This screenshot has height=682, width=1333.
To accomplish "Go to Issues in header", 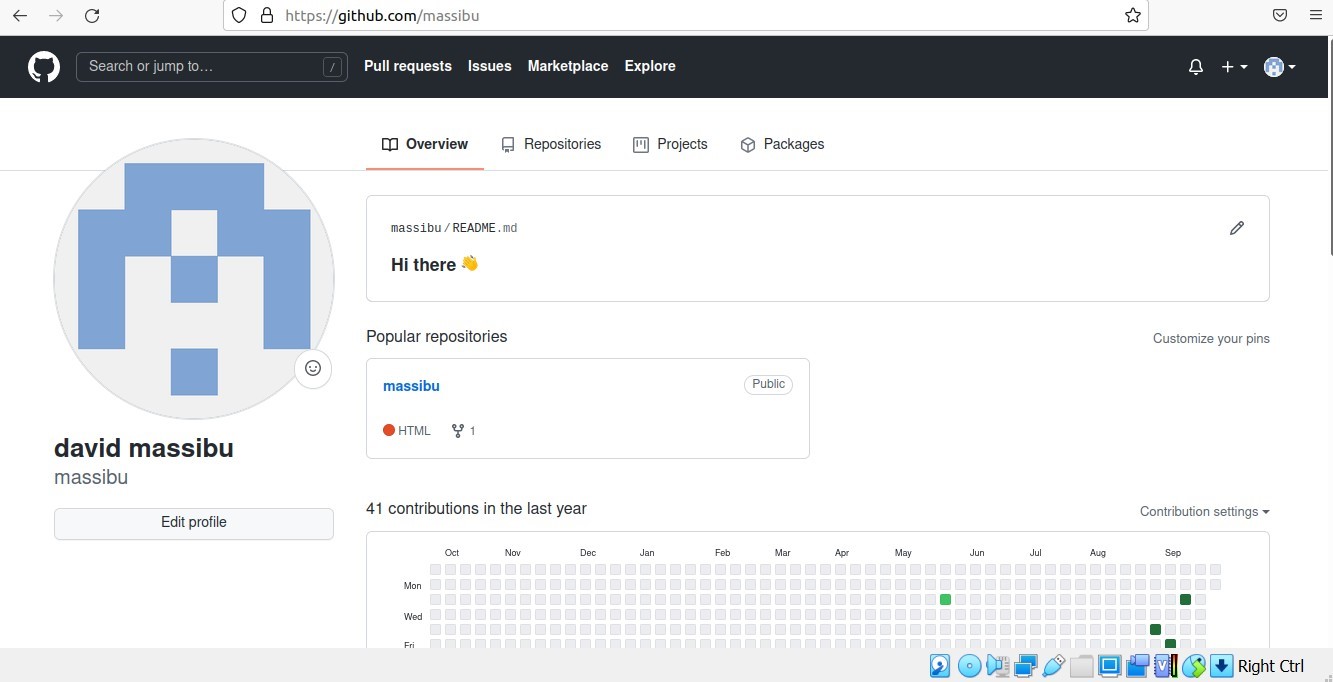I will point(490,66).
